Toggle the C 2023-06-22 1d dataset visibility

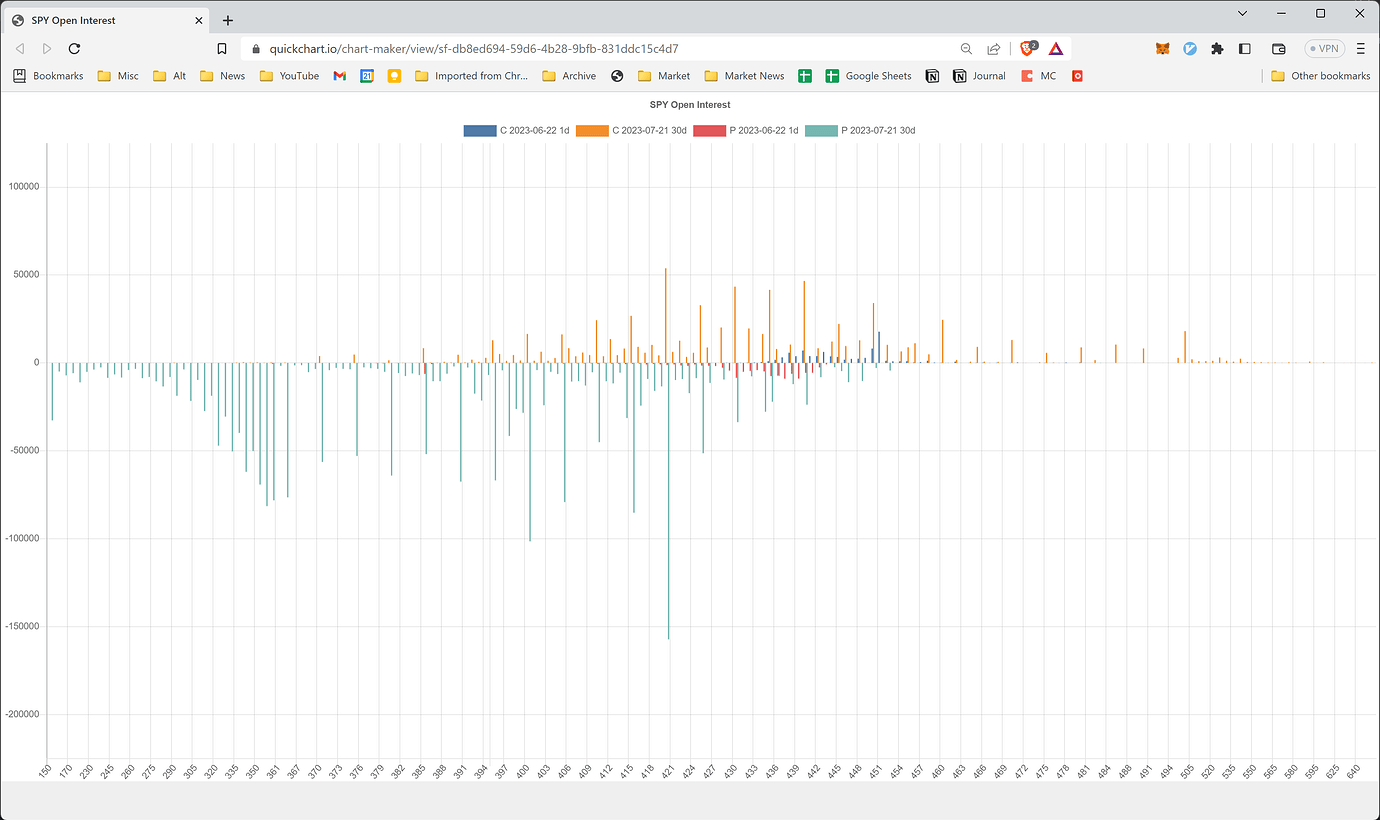(515, 130)
